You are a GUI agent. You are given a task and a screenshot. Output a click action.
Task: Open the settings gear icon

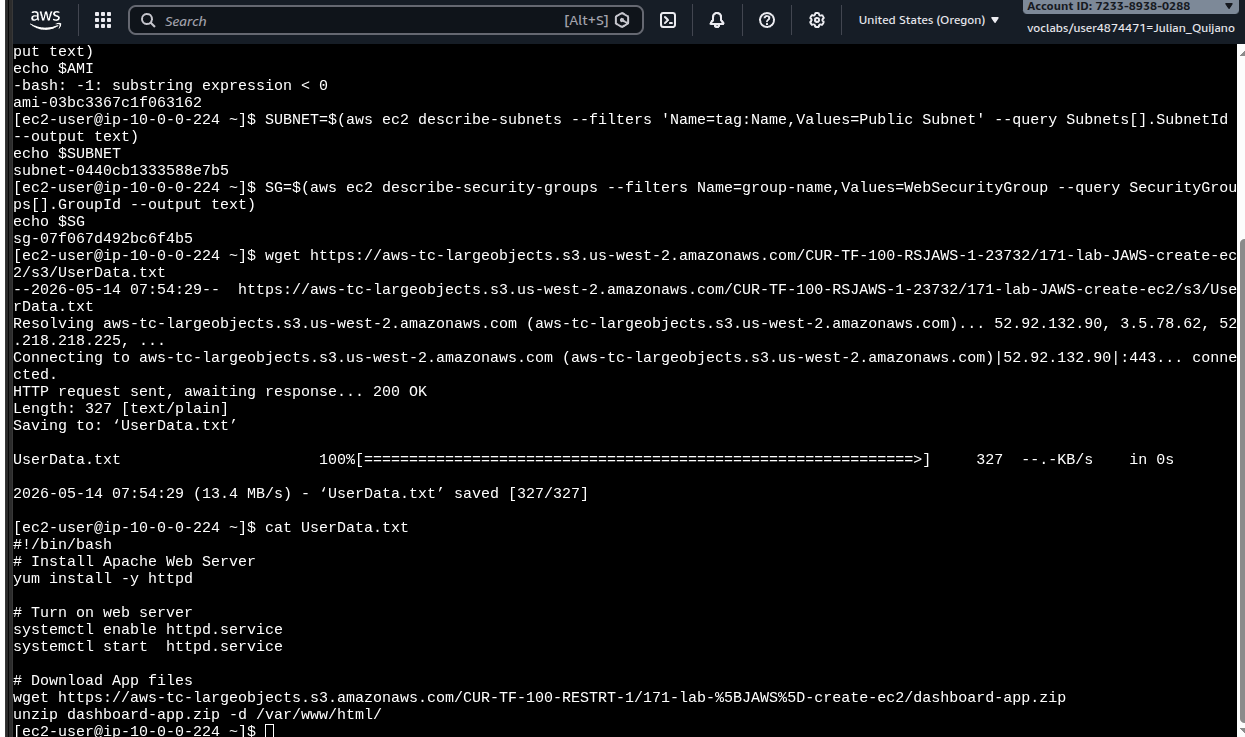pyautogui.click(x=817, y=20)
